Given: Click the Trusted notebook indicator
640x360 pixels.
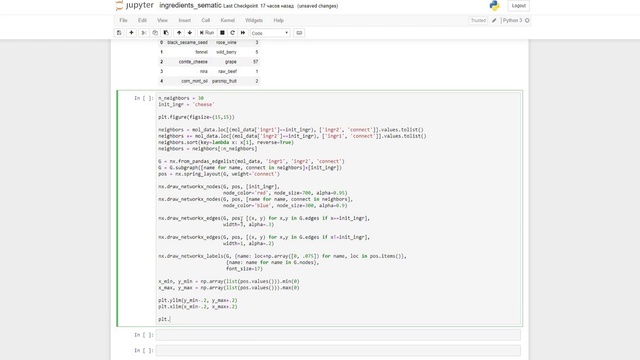Looking at the screenshot, I should tap(478, 20).
